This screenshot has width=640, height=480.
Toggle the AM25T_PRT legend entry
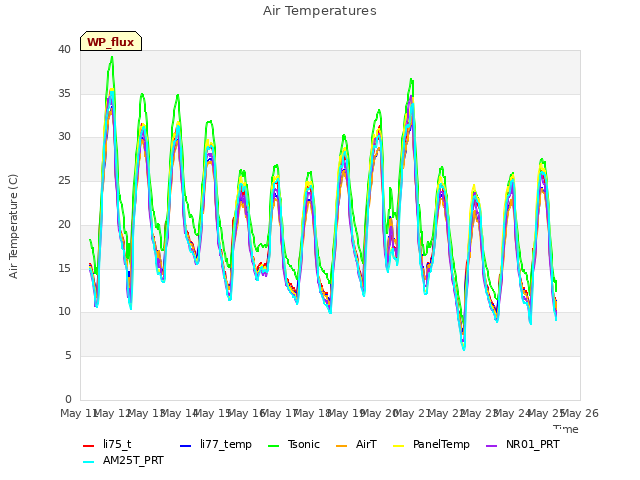click(123, 460)
